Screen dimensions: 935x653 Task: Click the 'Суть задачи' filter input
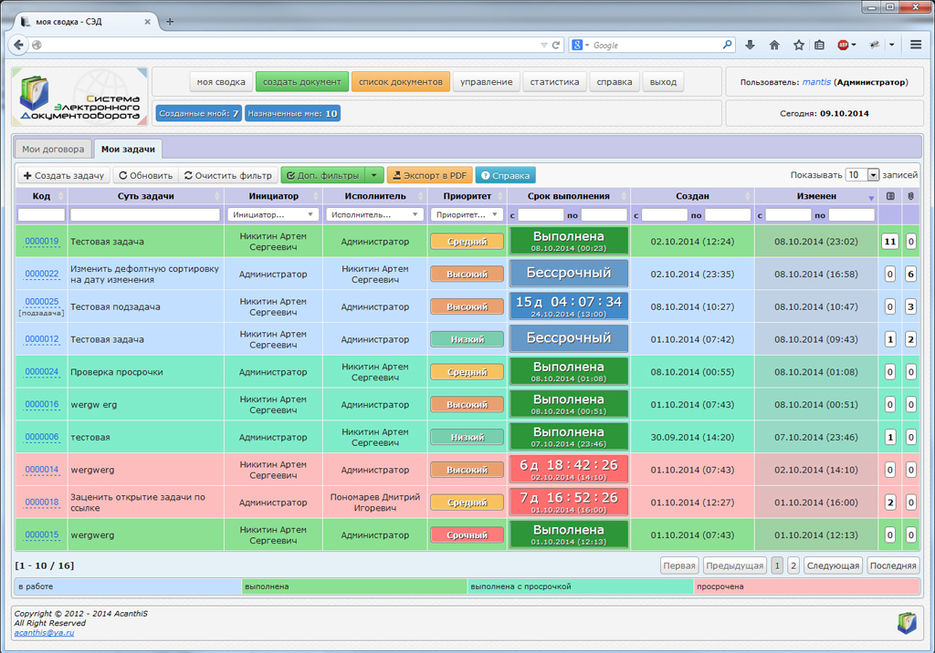point(145,215)
